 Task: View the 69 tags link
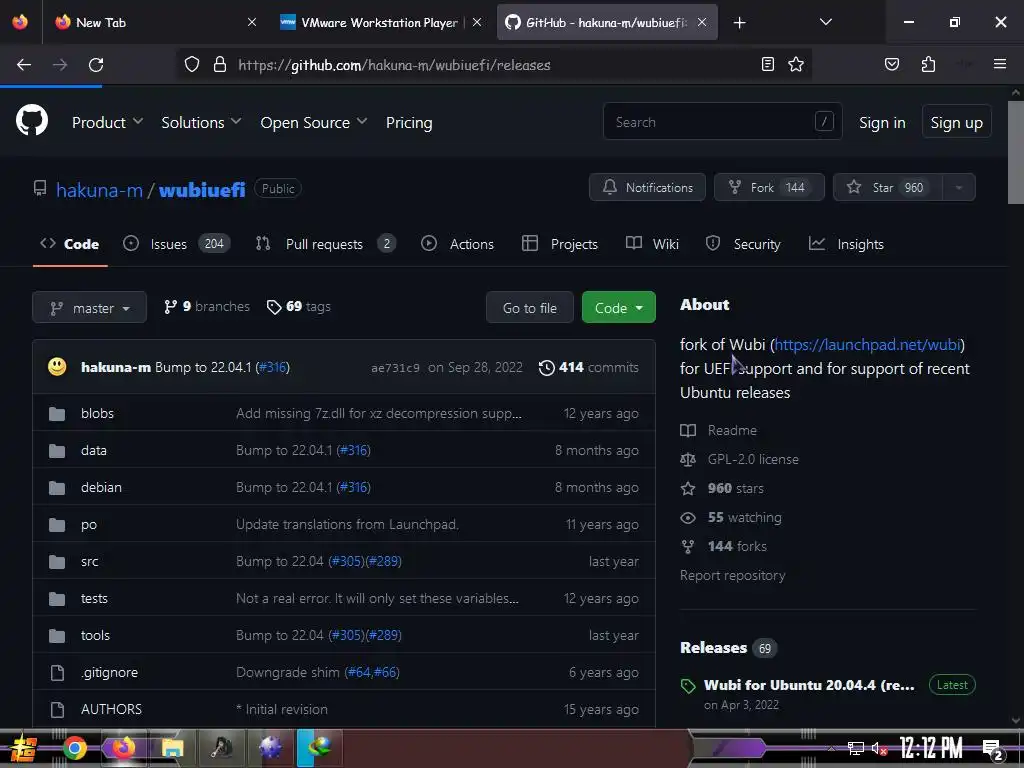pyautogui.click(x=298, y=306)
